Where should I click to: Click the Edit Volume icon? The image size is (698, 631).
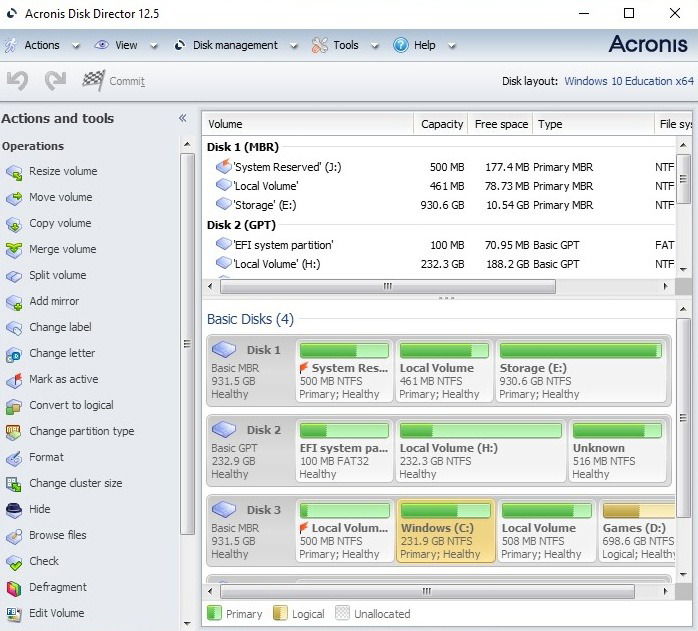14,614
